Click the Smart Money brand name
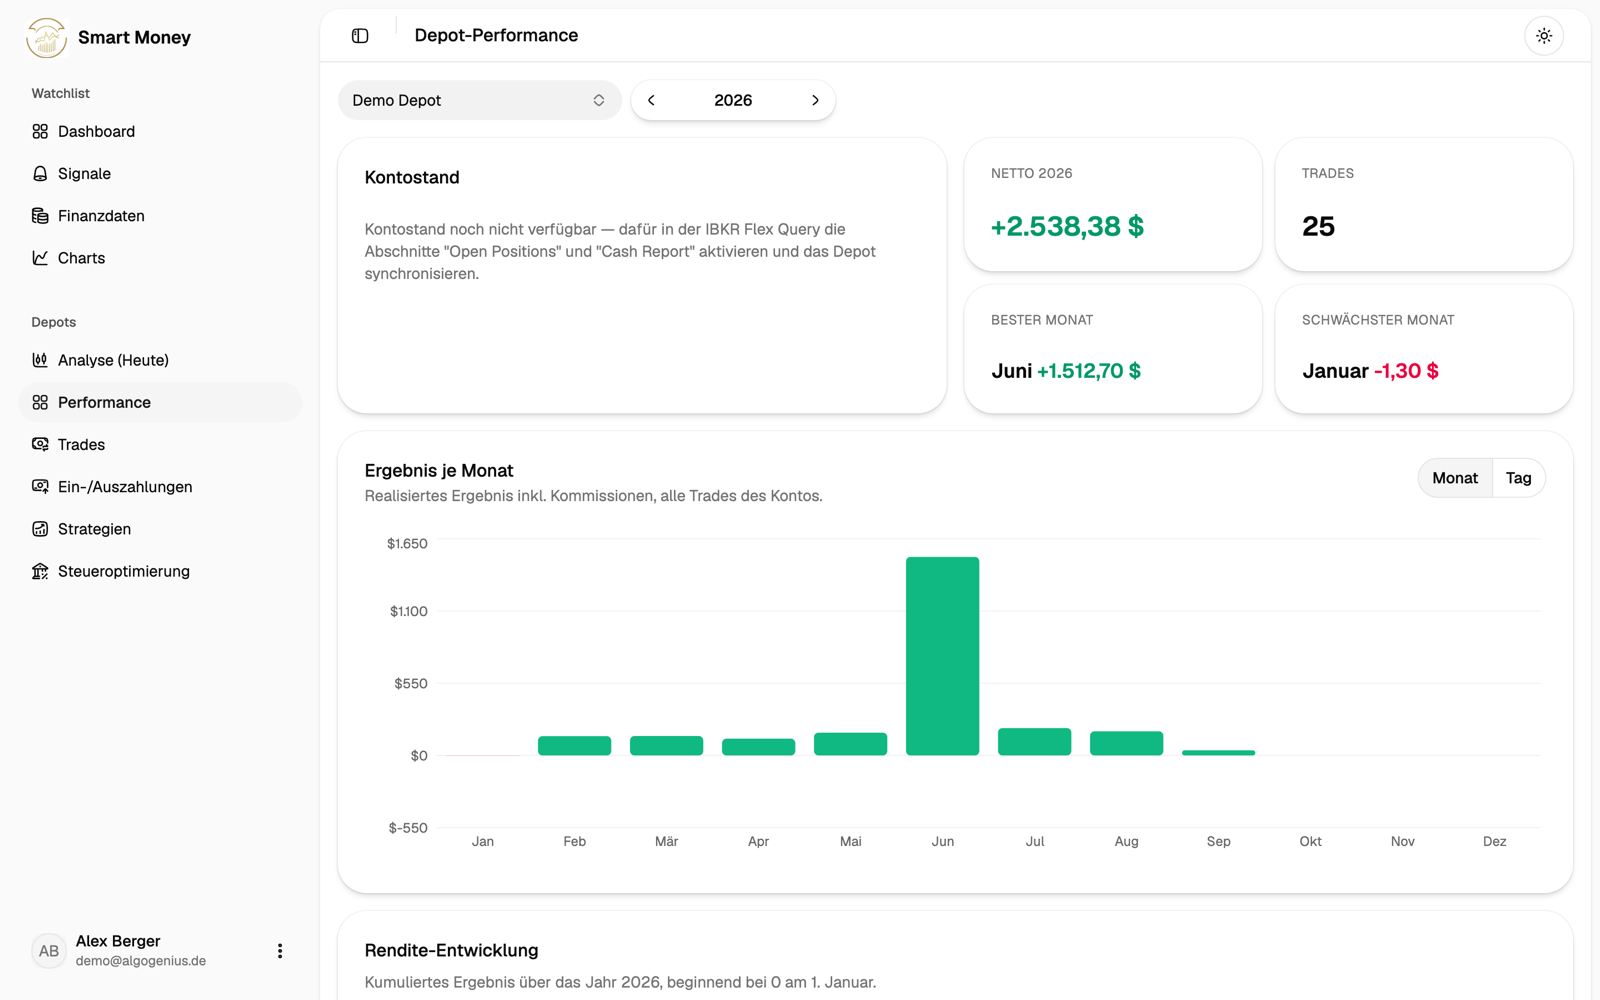 pyautogui.click(x=134, y=38)
